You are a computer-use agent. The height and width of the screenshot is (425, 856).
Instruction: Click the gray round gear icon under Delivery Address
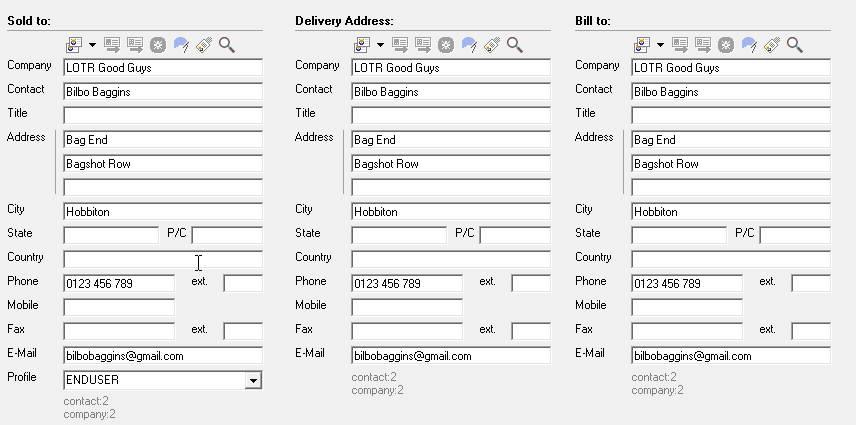(446, 45)
